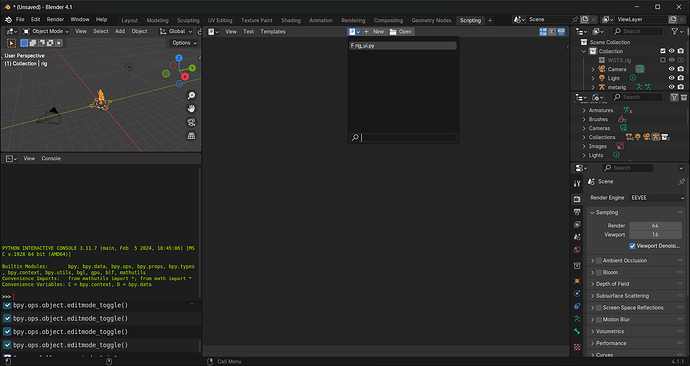Click the text editor line numbers toggle icon
This screenshot has width=690, height=366.
[543, 32]
